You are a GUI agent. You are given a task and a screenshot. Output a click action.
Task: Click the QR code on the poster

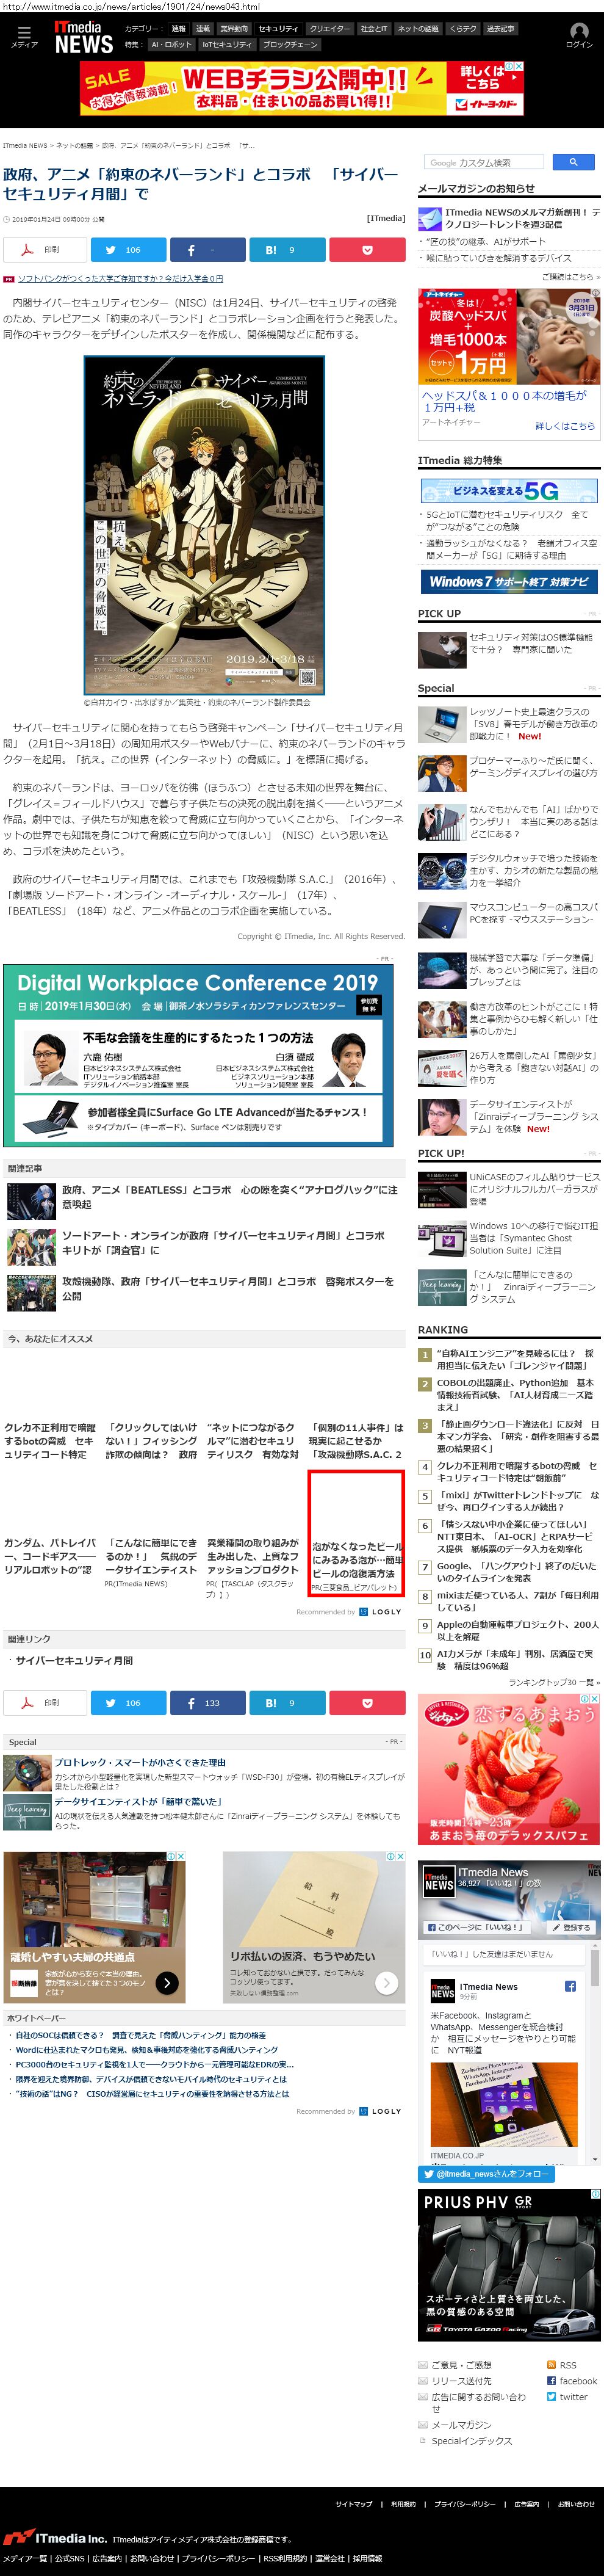point(307,677)
